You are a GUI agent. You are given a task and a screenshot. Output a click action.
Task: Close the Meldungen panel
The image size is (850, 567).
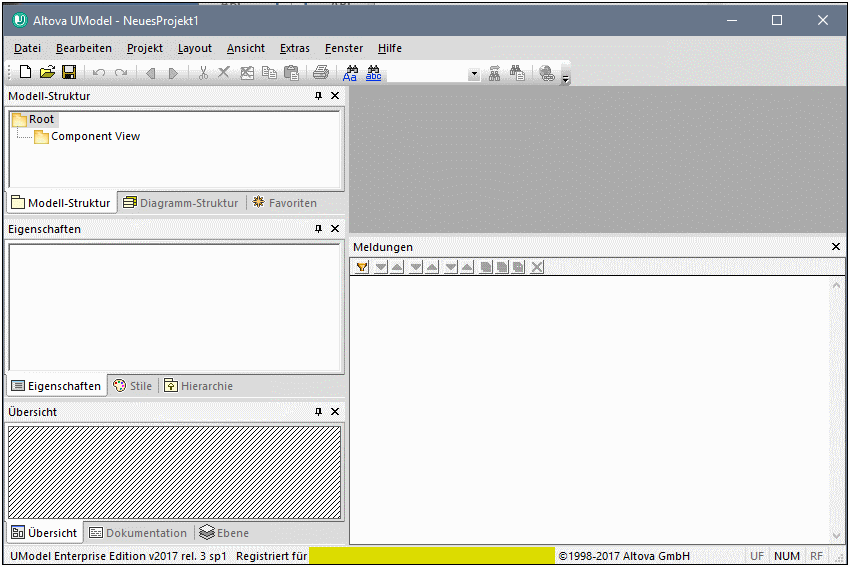click(x=836, y=247)
